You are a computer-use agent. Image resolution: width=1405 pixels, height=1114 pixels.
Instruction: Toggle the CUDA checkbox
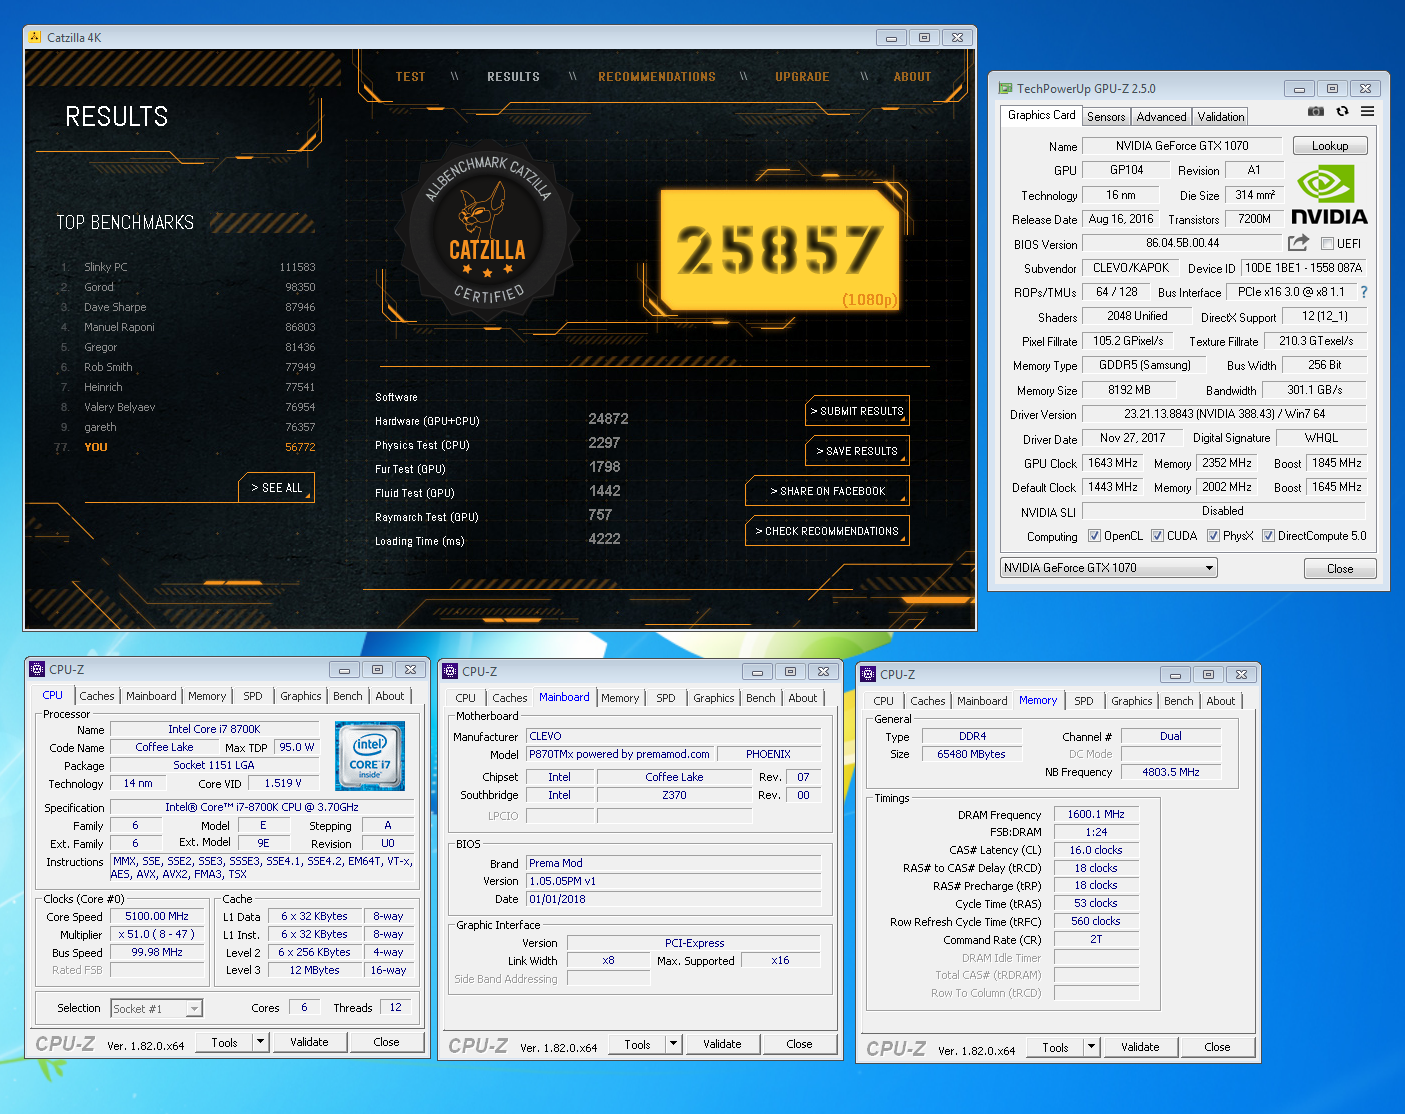[1157, 536]
